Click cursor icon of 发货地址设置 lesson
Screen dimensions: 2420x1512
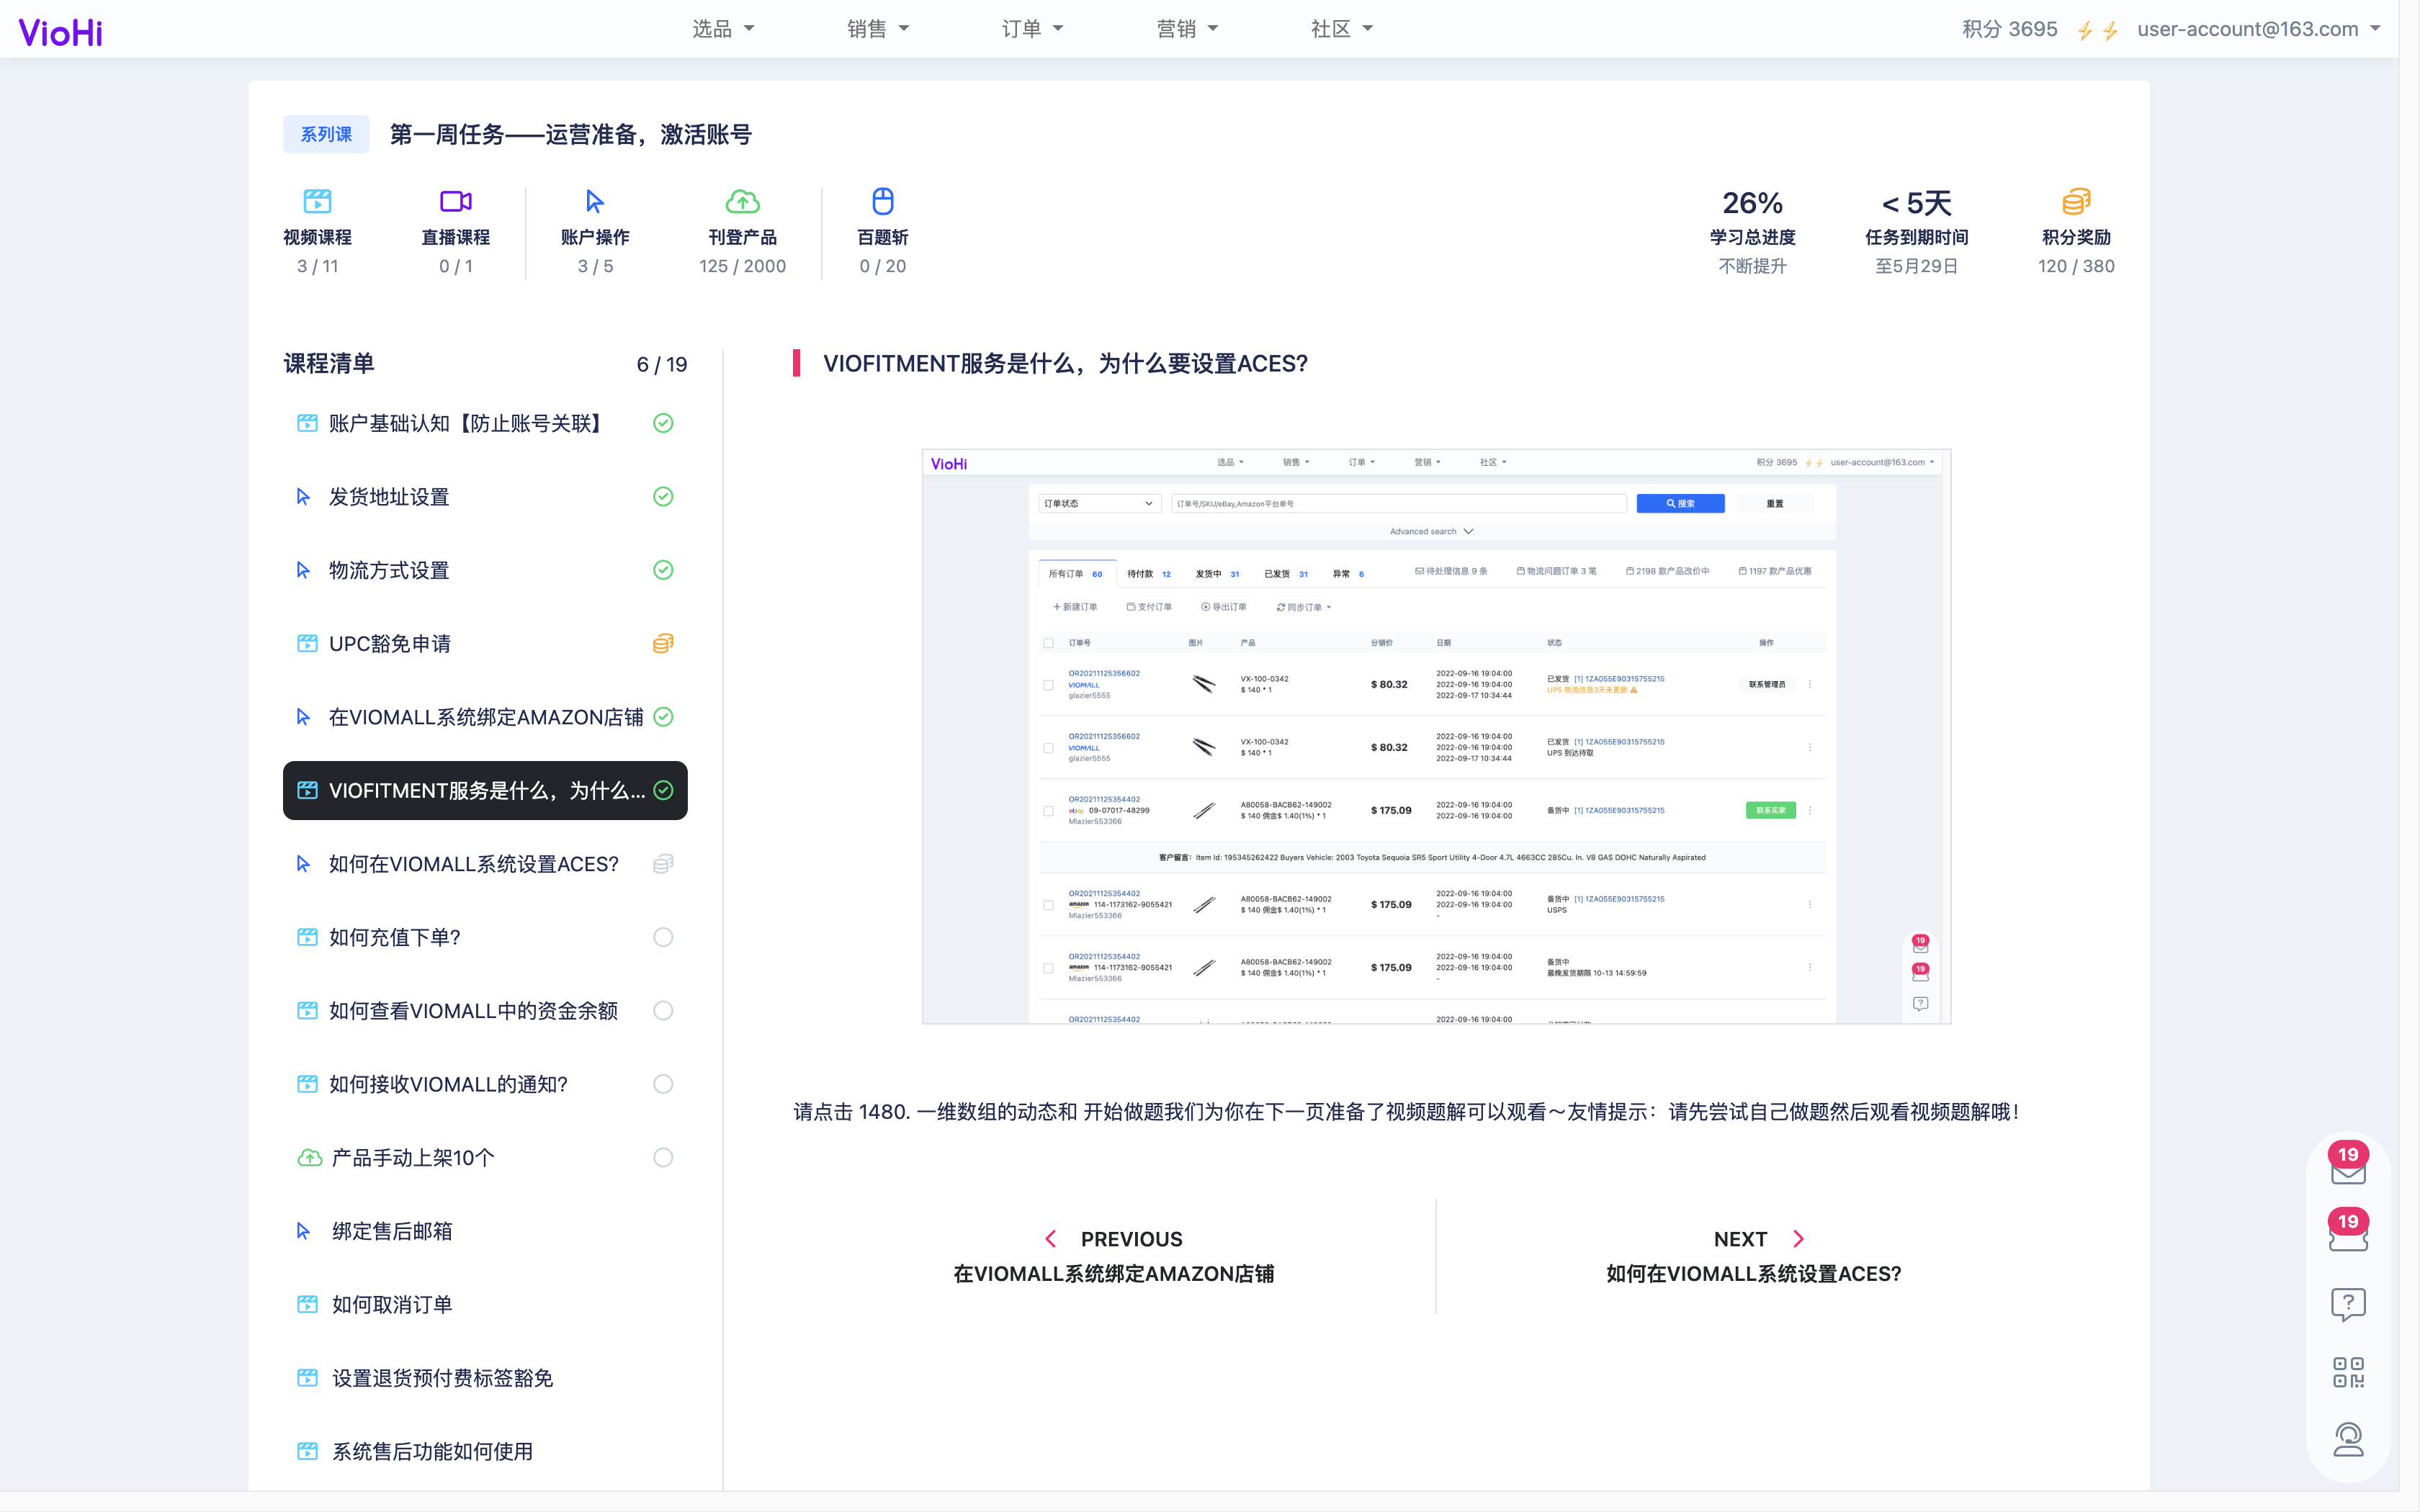point(303,496)
